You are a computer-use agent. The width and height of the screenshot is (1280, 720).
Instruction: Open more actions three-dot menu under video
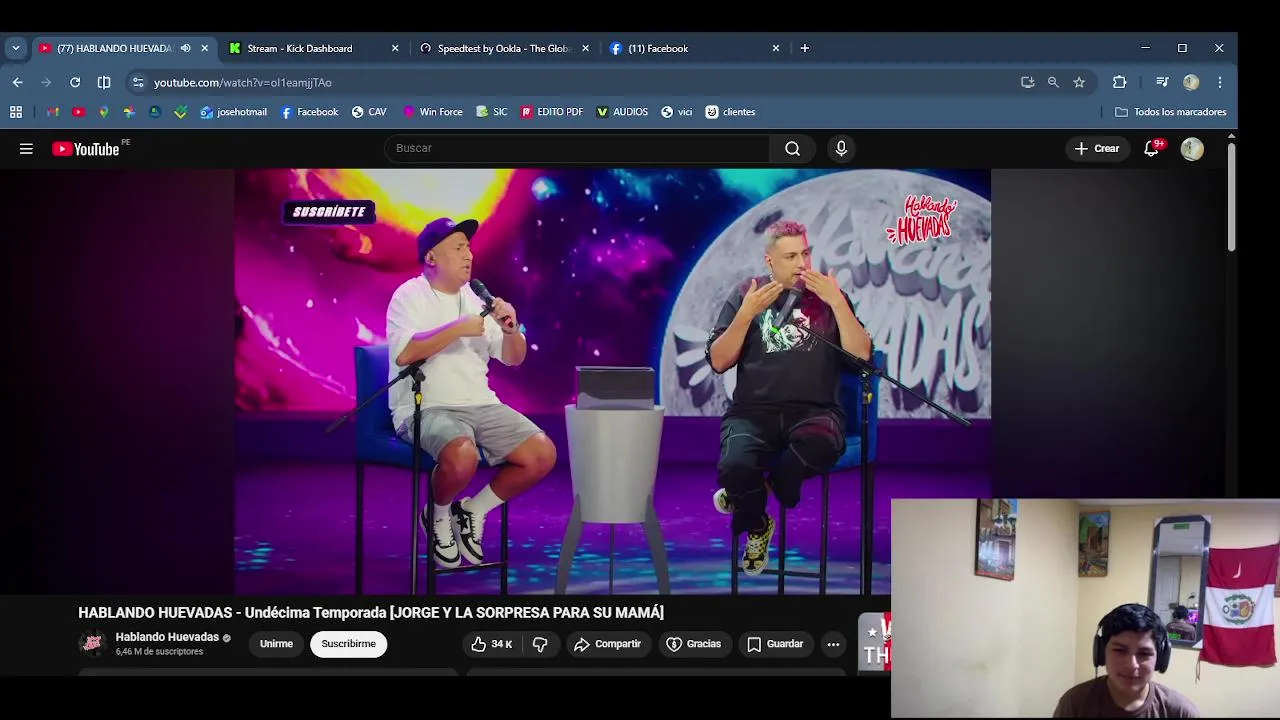[x=833, y=644]
